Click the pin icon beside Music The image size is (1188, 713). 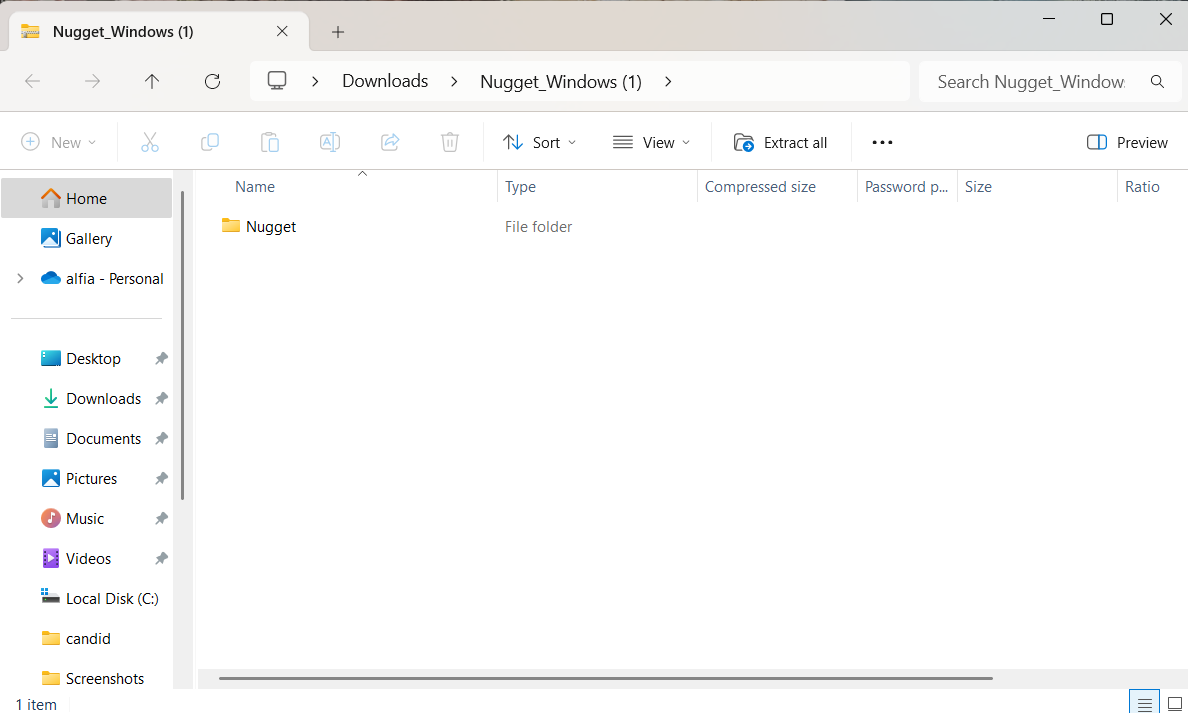tap(161, 519)
